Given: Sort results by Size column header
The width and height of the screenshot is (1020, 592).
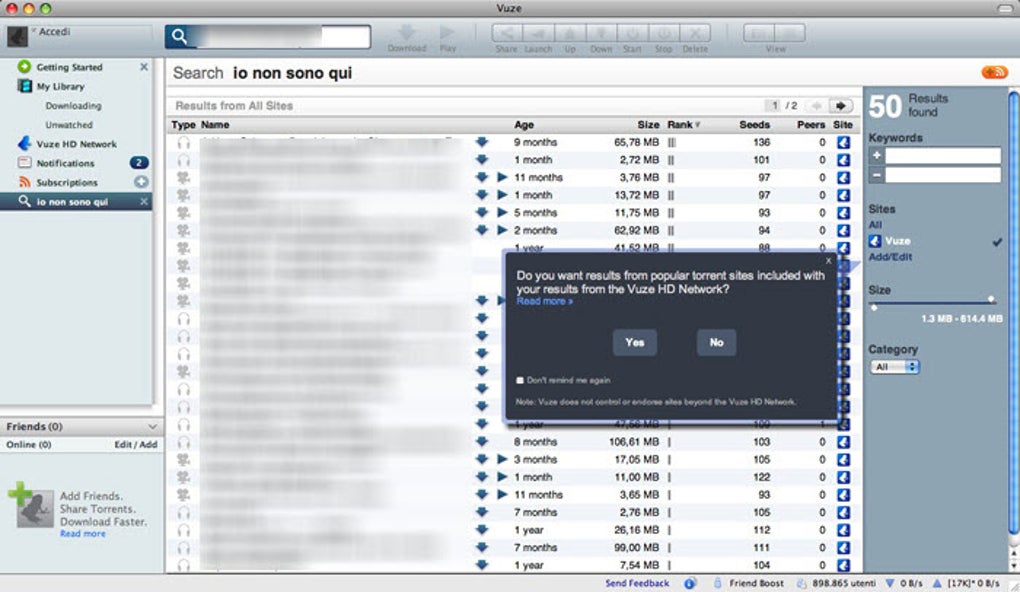Looking at the screenshot, I should tap(648, 124).
